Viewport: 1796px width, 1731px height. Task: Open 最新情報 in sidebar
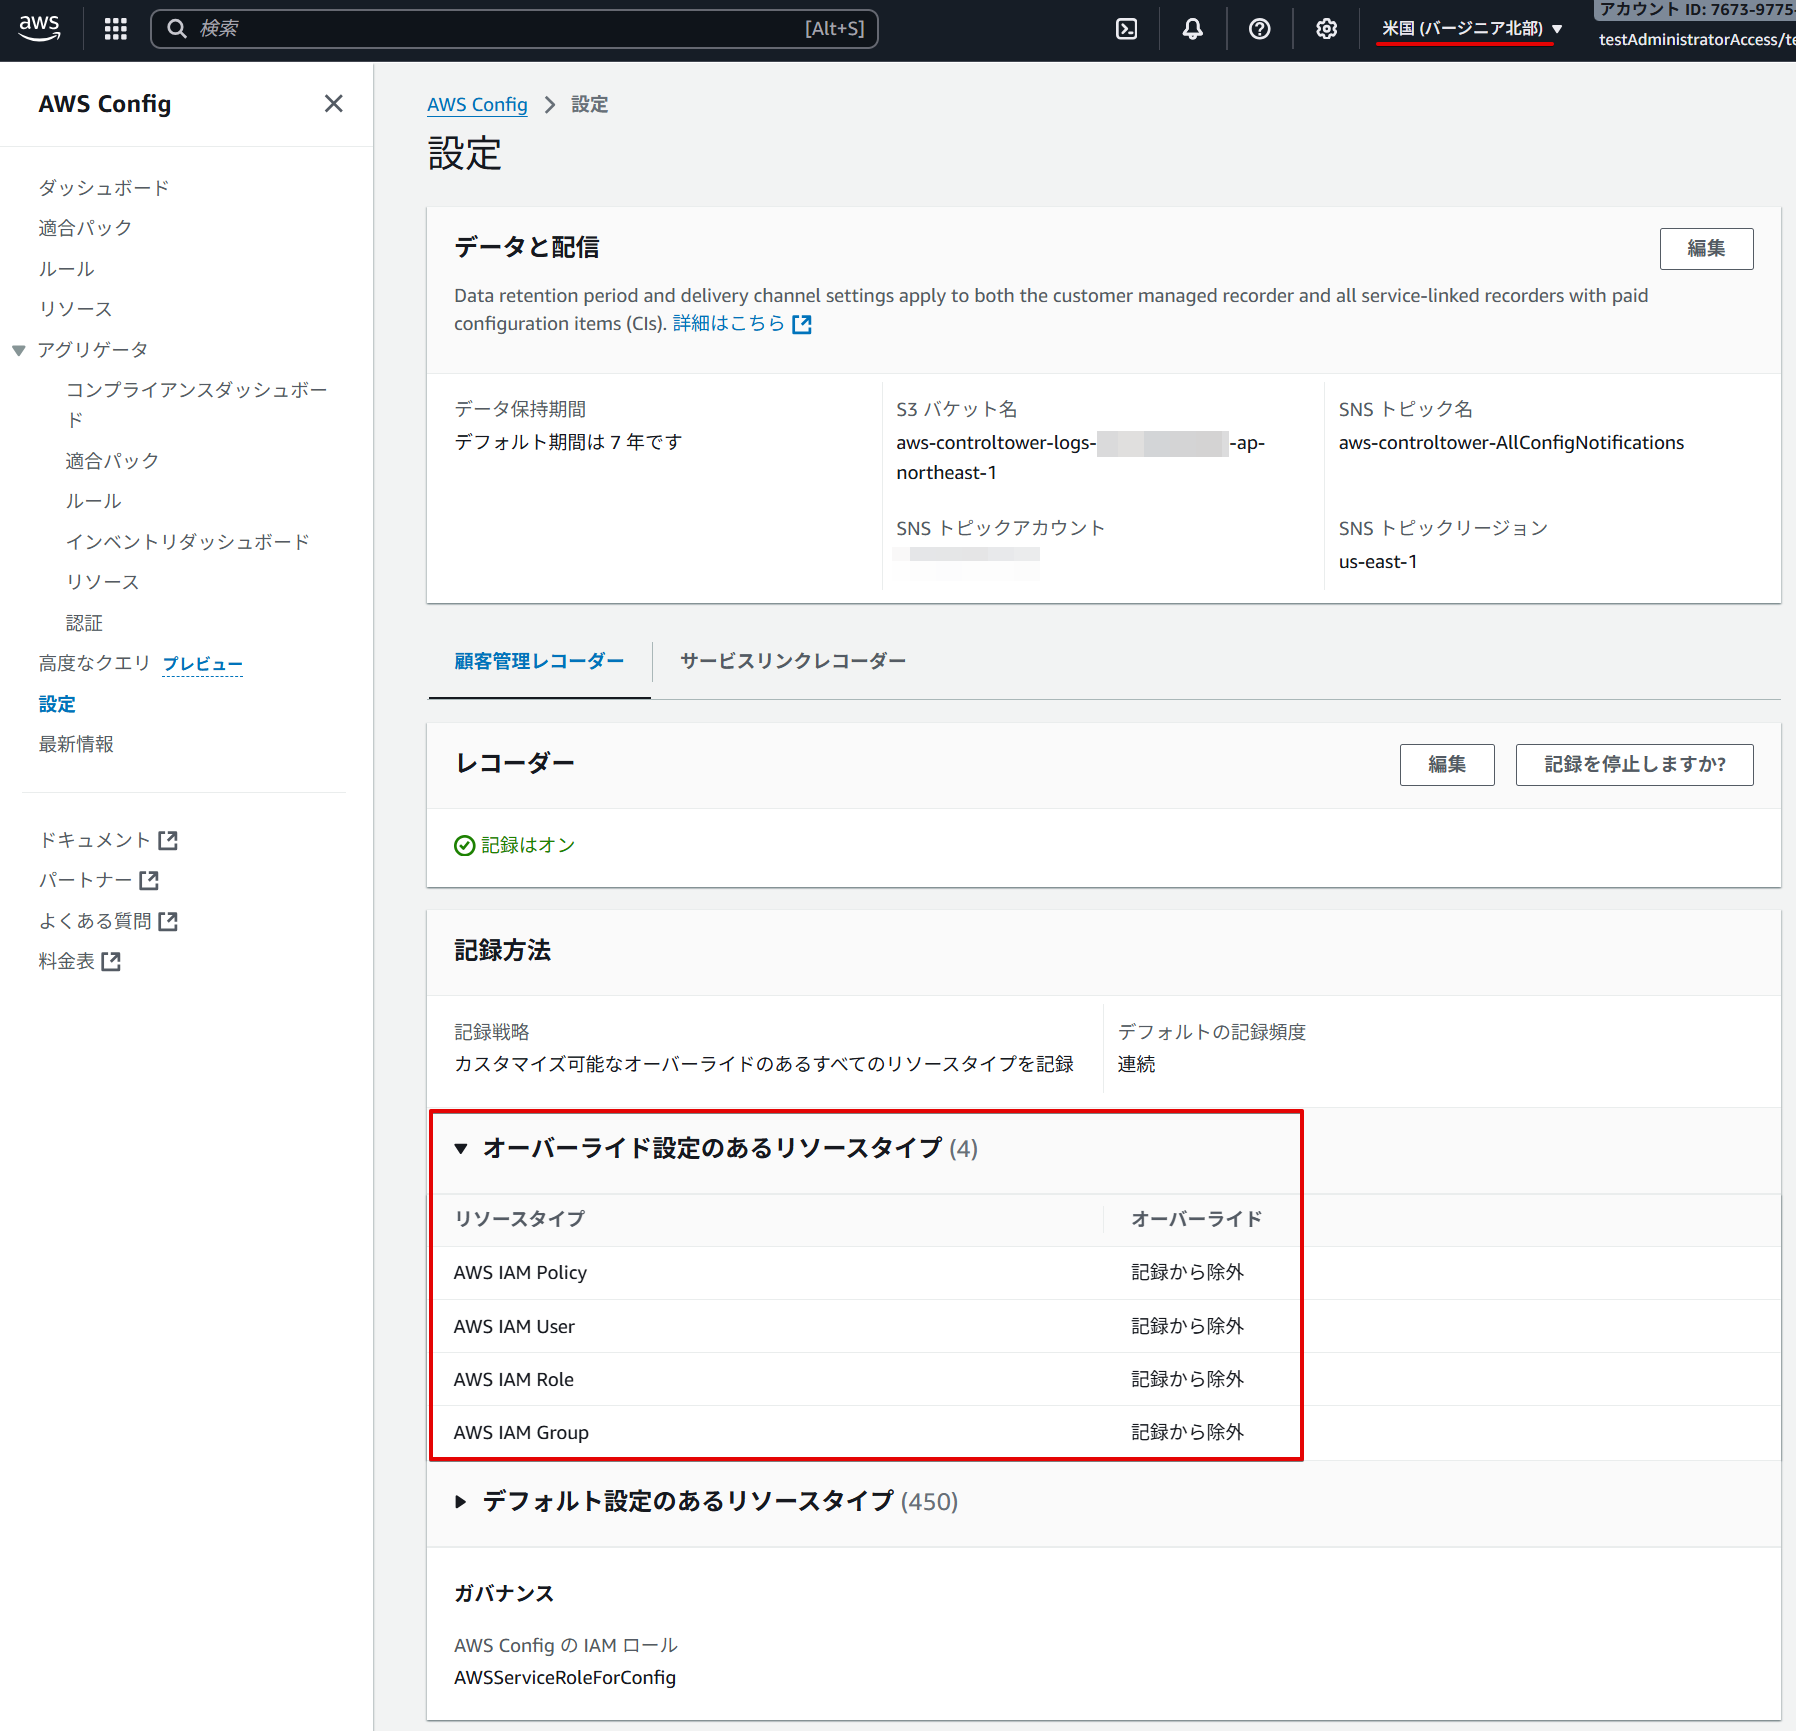coord(76,744)
